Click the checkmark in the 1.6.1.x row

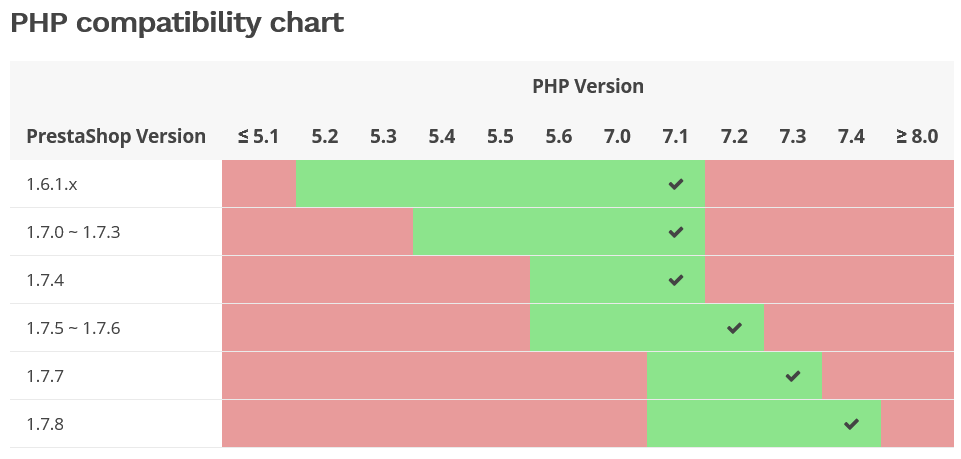[x=676, y=184]
